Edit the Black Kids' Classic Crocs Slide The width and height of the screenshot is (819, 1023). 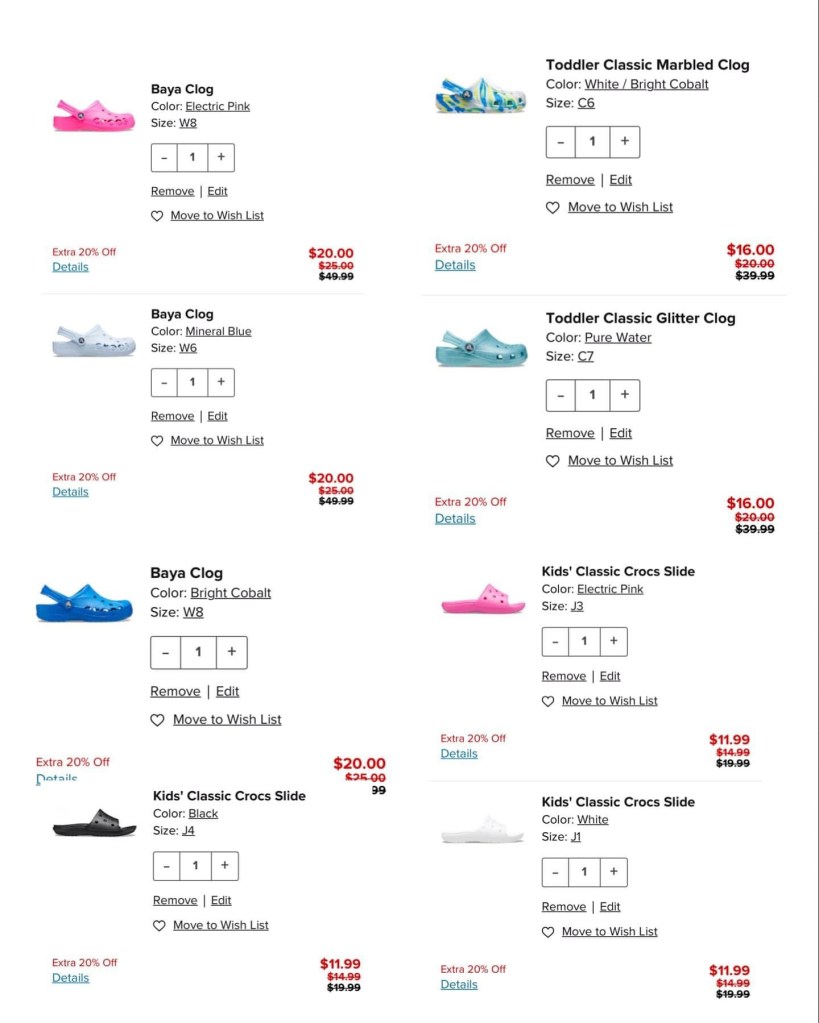221,901
